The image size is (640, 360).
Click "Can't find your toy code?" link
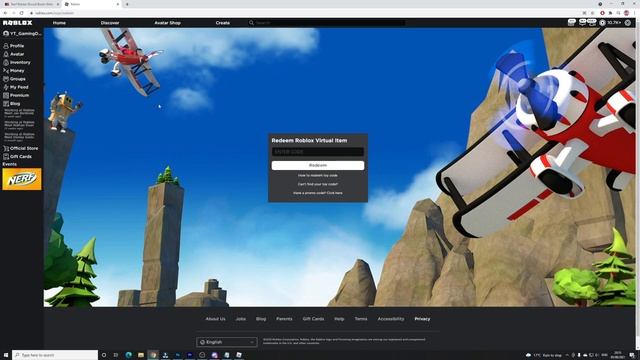318,184
